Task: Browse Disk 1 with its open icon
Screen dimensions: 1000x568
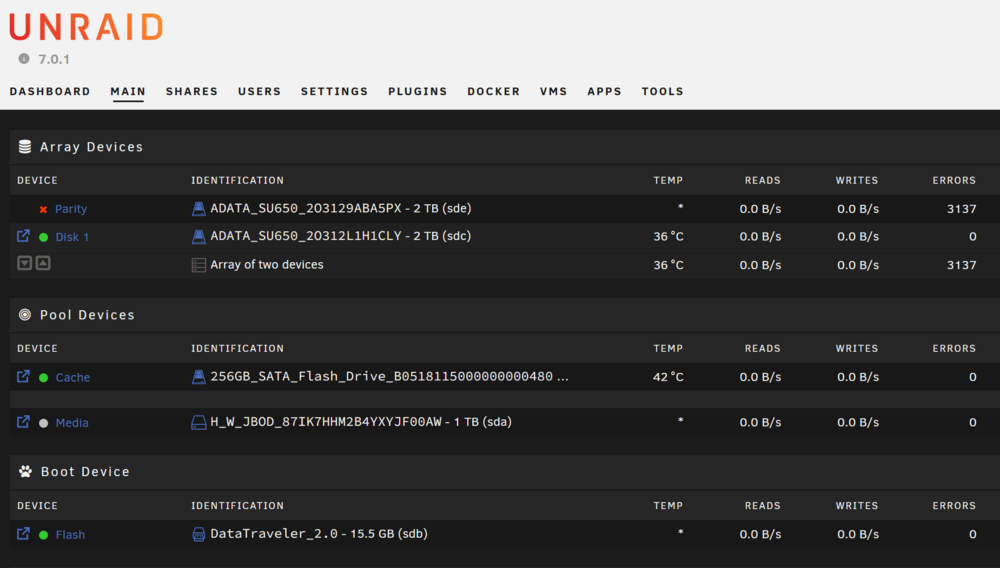Action: (23, 236)
